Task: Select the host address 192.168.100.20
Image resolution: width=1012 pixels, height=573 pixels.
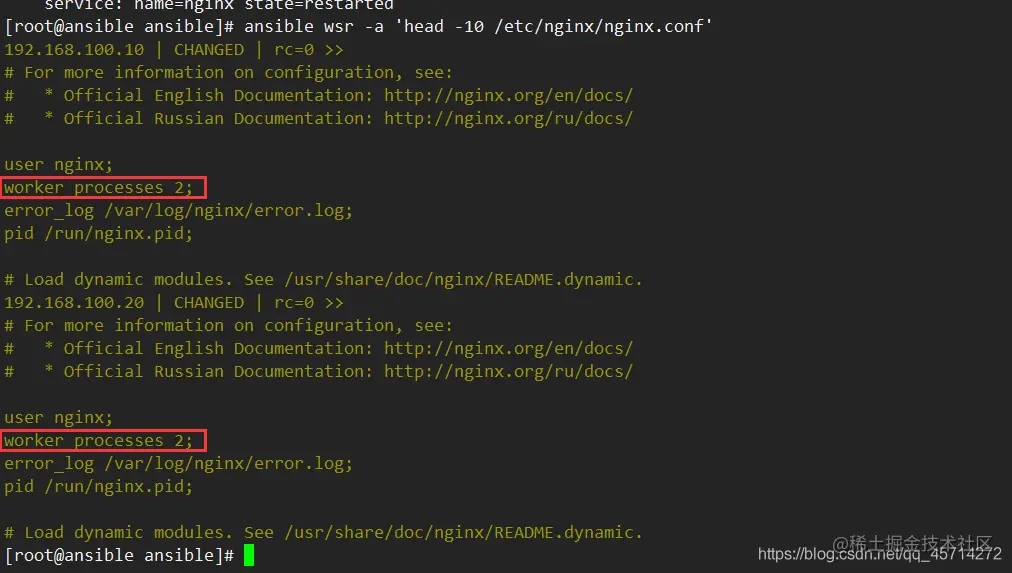Action: coord(74,303)
